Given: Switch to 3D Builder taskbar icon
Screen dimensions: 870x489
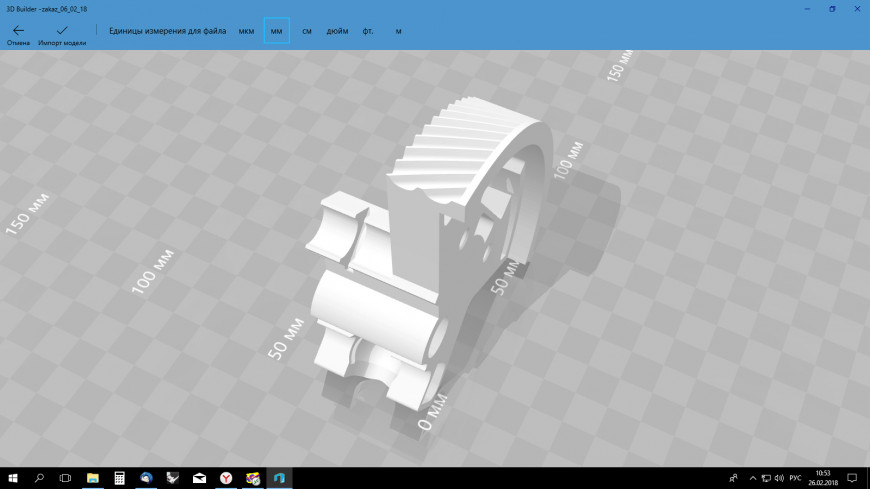Looking at the screenshot, I should coord(279,478).
